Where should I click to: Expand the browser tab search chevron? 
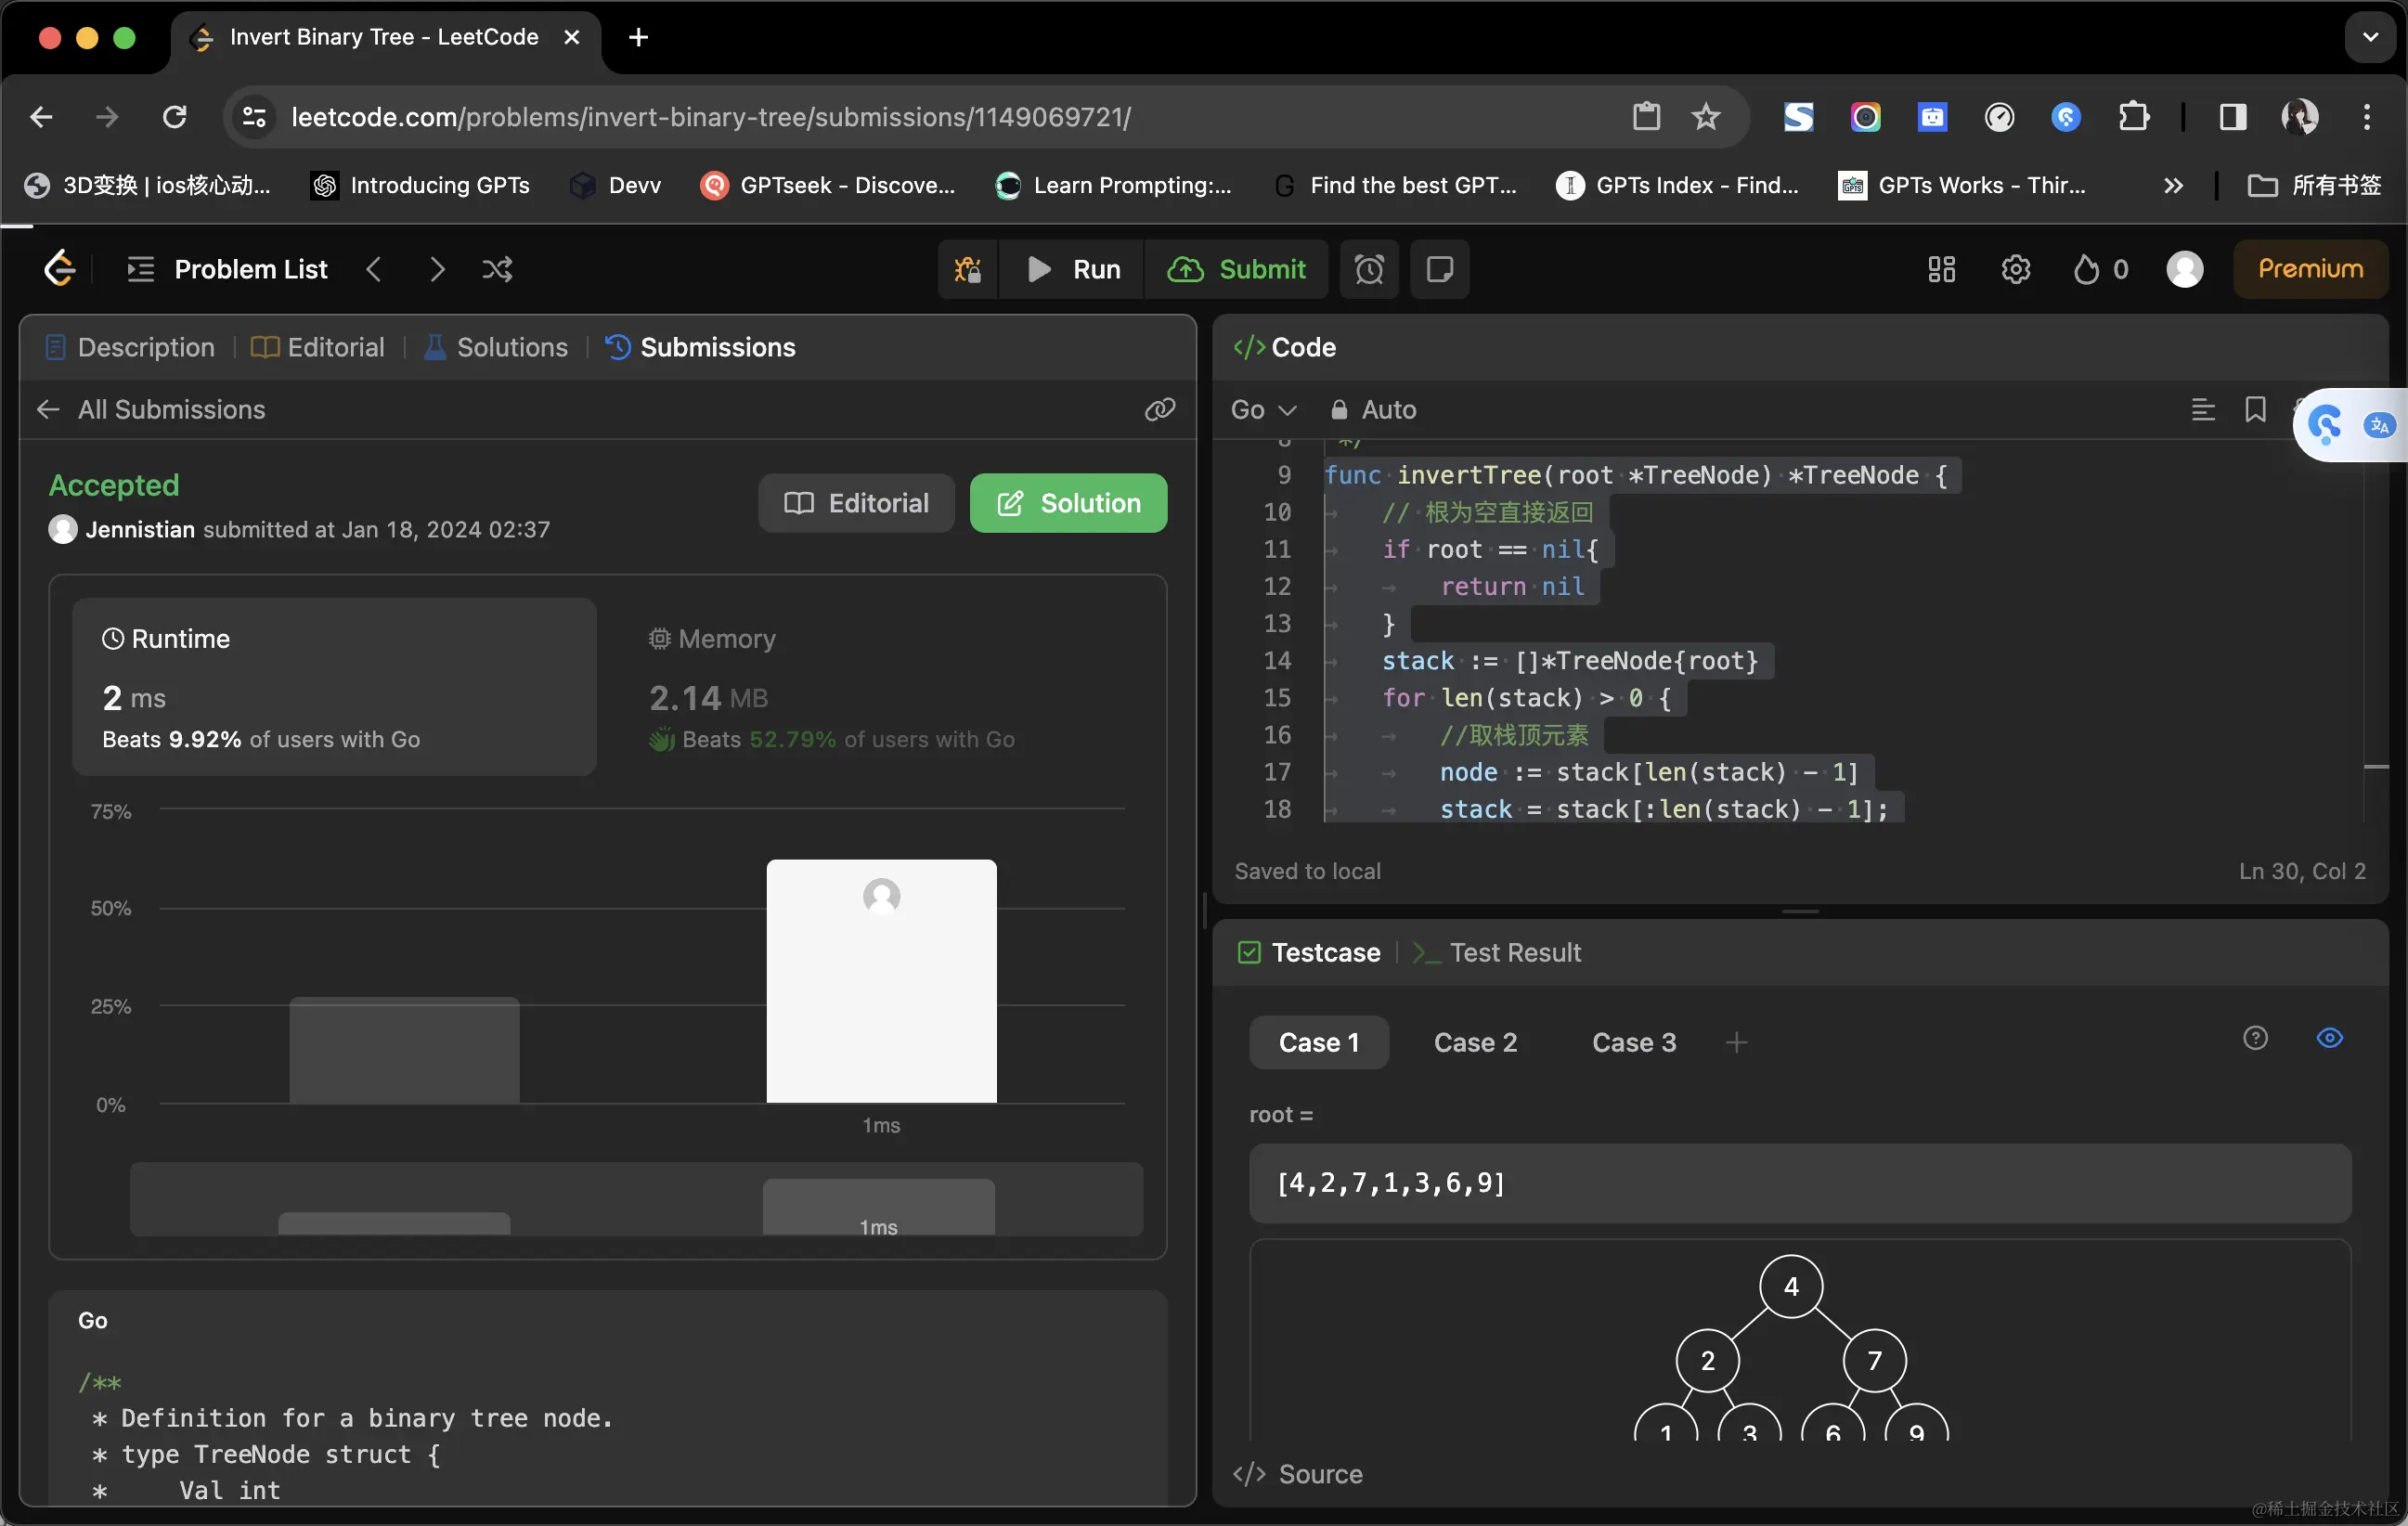tap(2369, 37)
